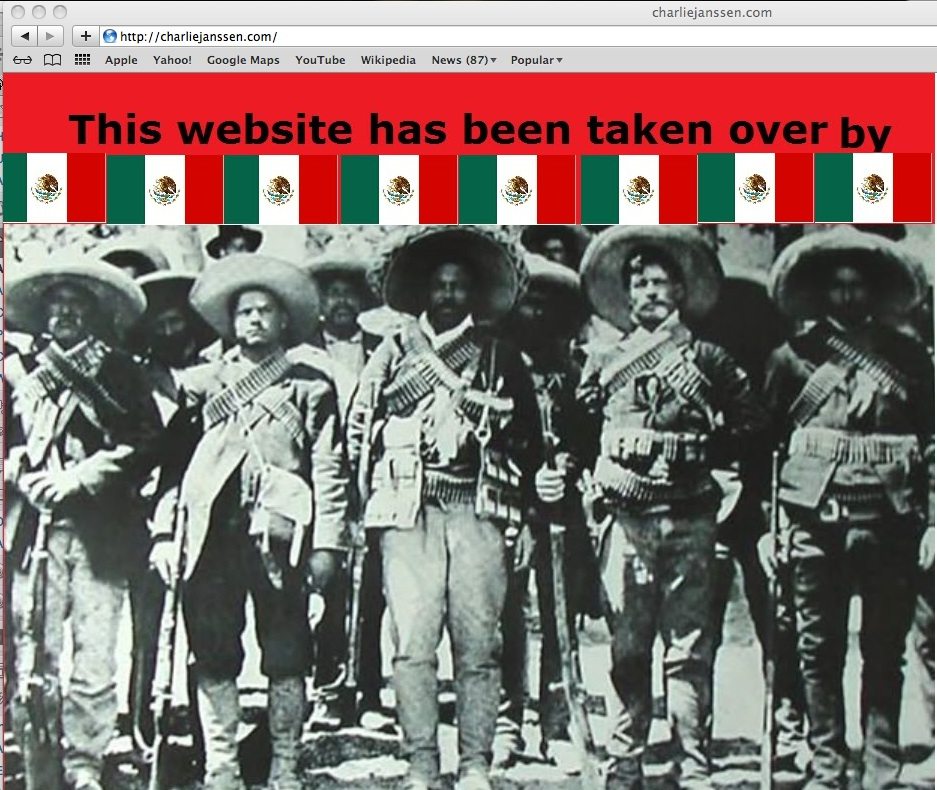The width and height of the screenshot is (937, 790).
Task: Click the black-and-white photo of armed men
Action: pos(469,507)
